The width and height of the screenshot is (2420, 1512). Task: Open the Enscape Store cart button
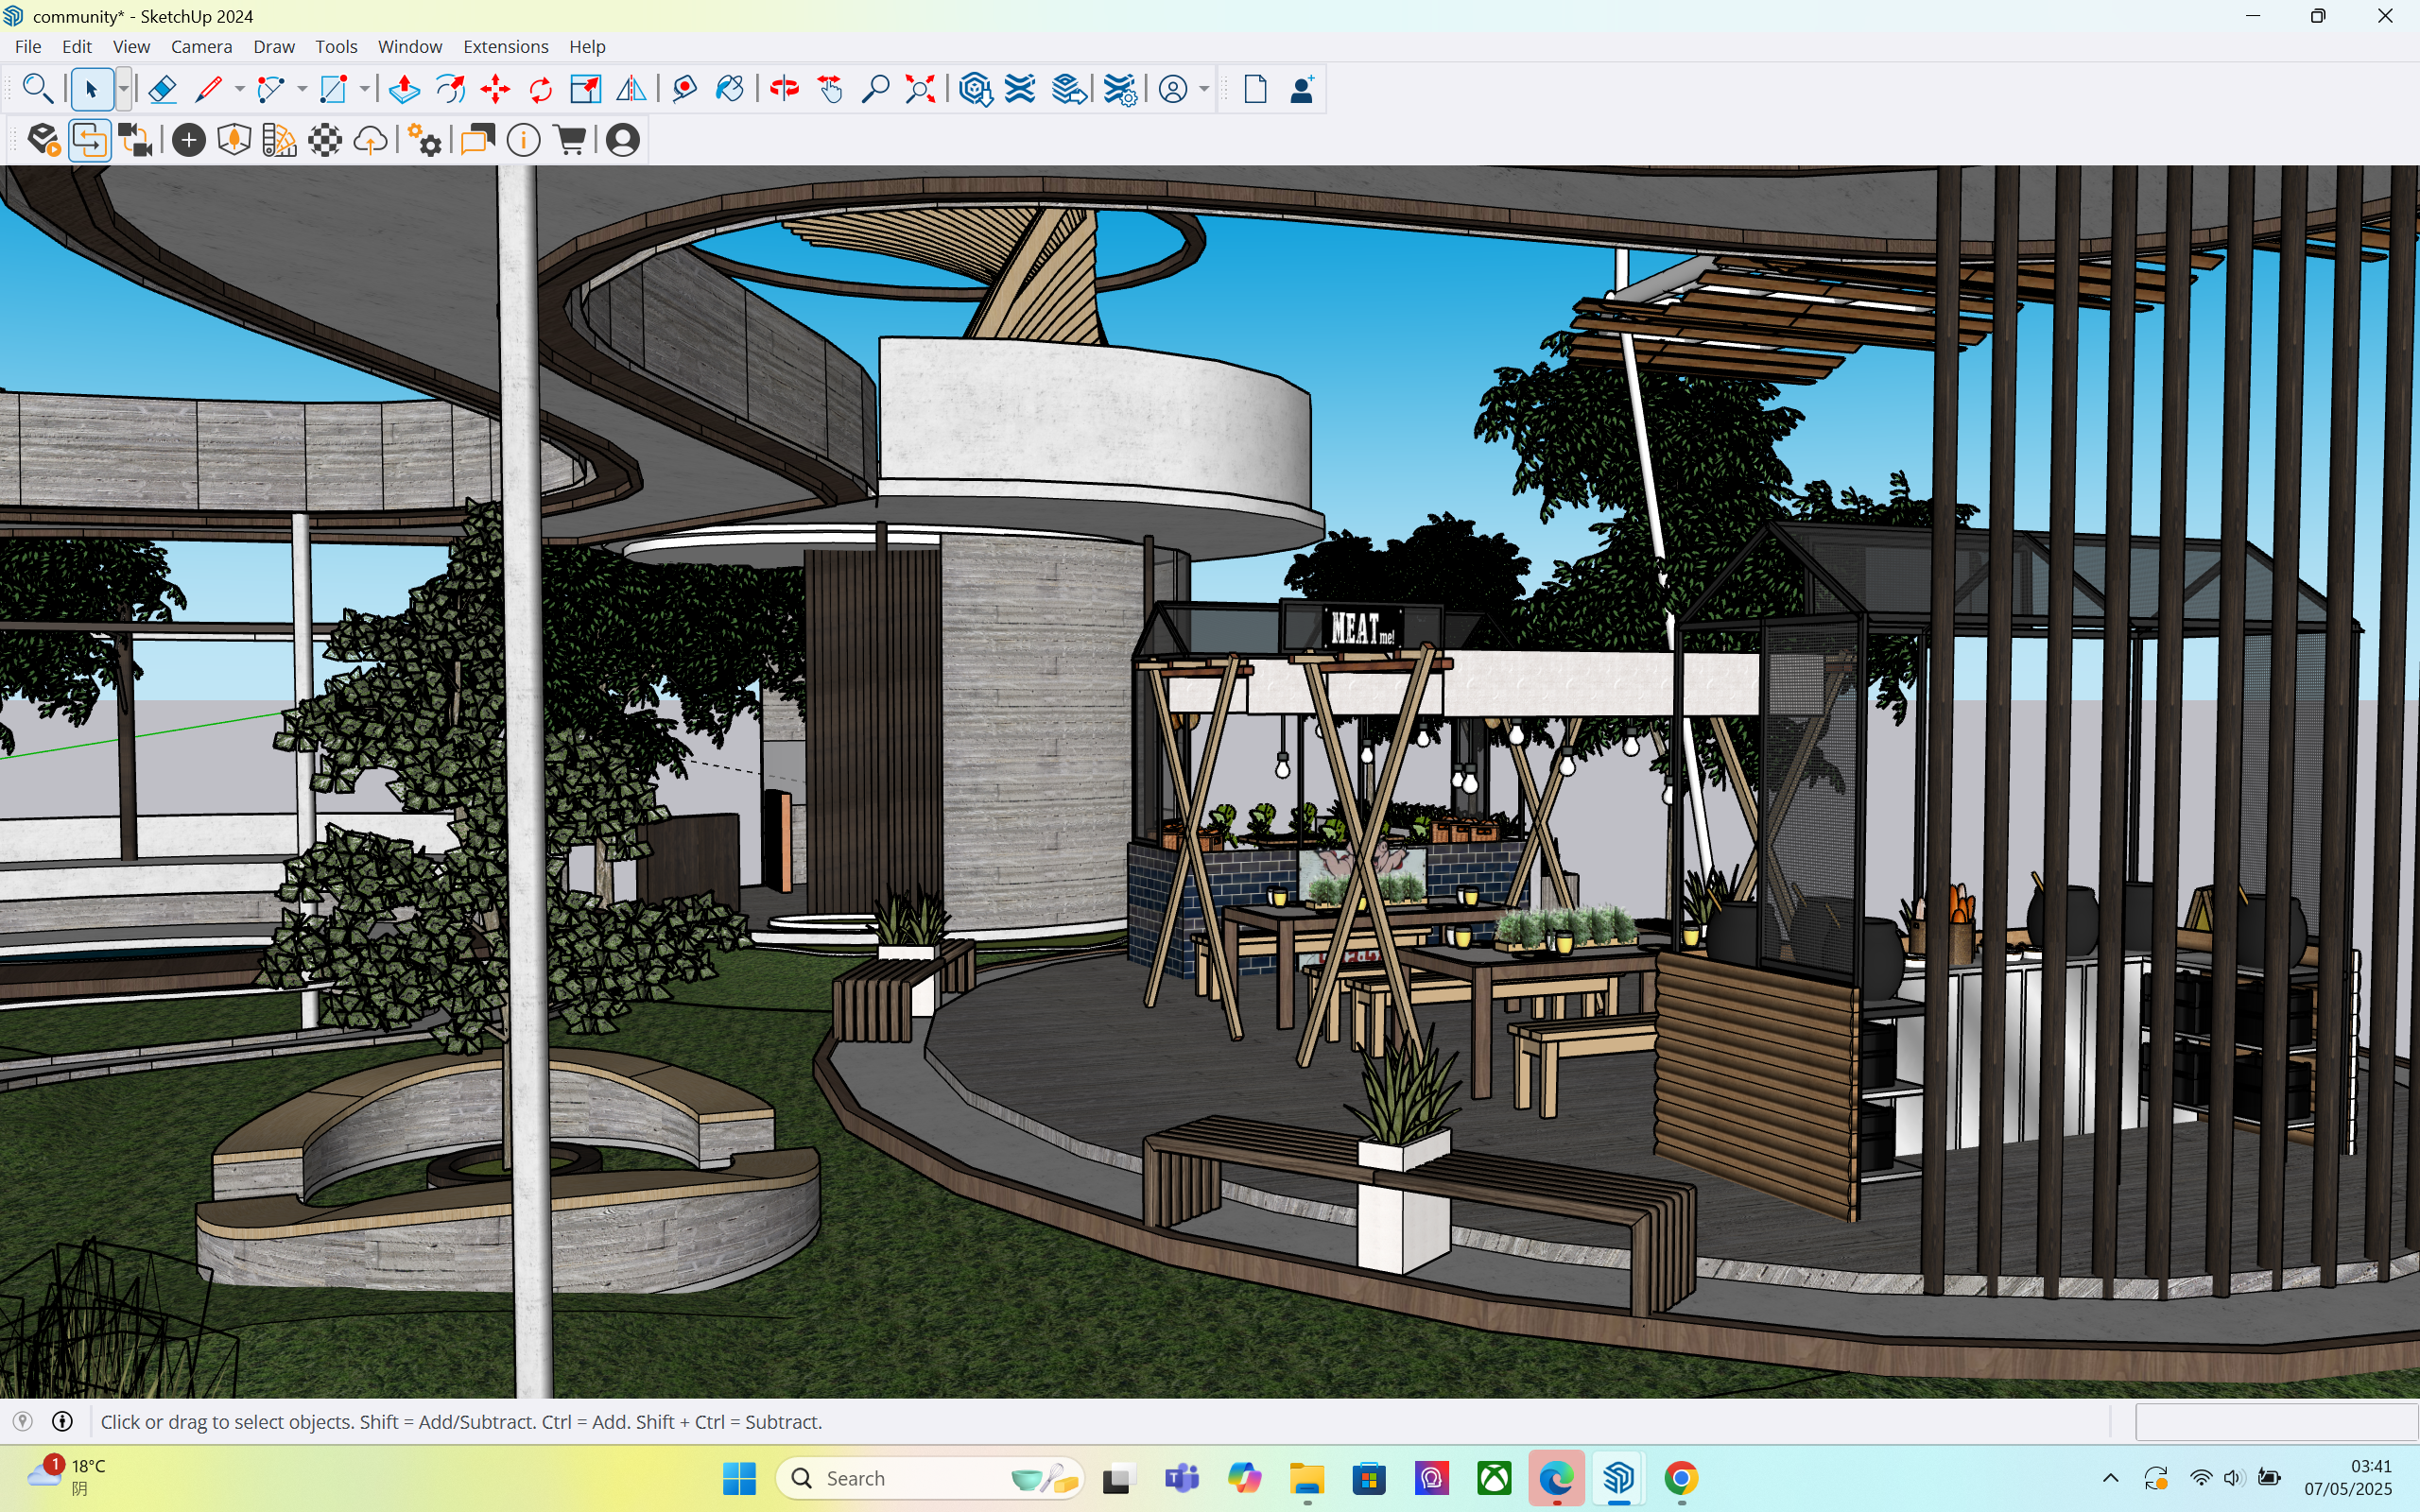pyautogui.click(x=570, y=140)
